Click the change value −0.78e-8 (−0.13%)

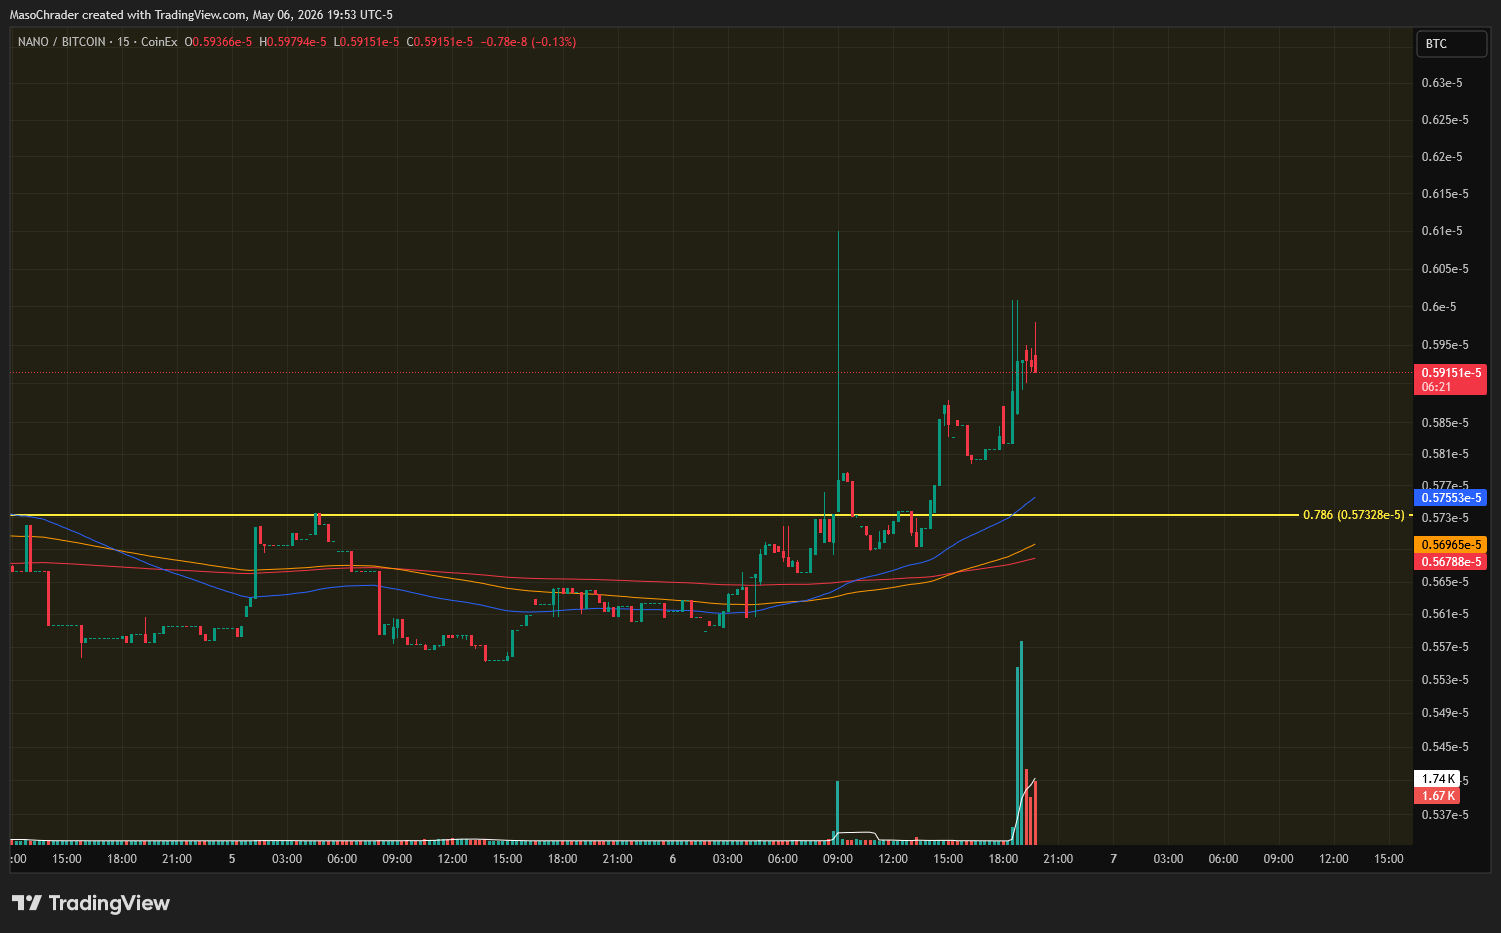pyautogui.click(x=528, y=42)
